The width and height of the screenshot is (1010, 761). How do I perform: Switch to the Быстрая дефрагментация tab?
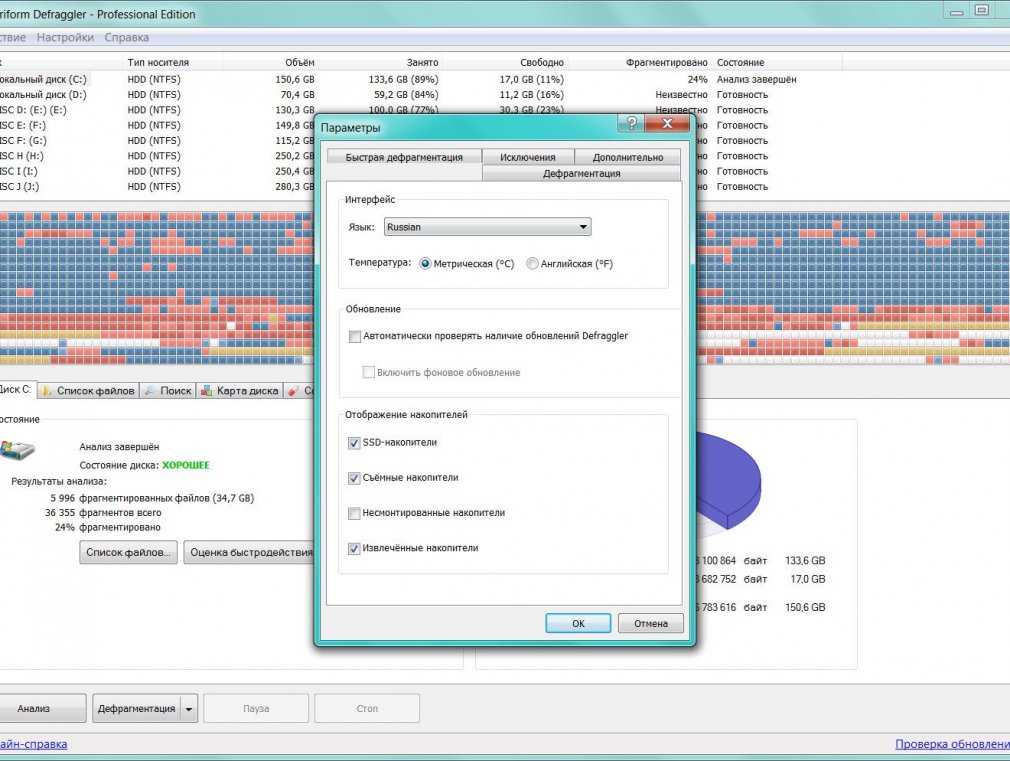point(404,157)
